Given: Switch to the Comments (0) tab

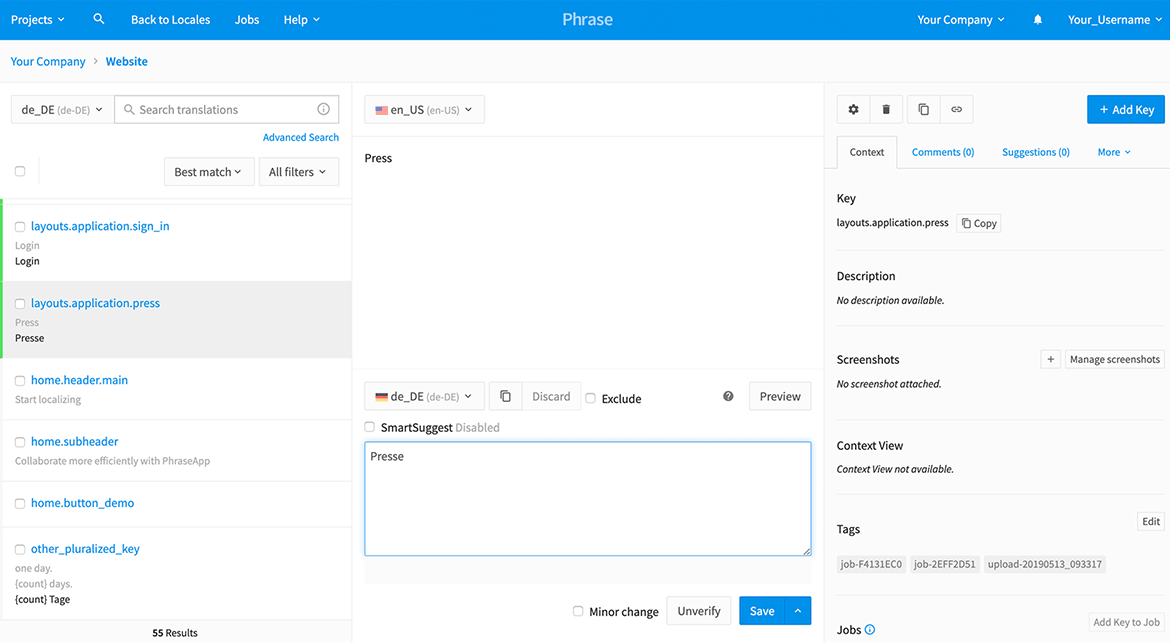Looking at the screenshot, I should point(942,152).
